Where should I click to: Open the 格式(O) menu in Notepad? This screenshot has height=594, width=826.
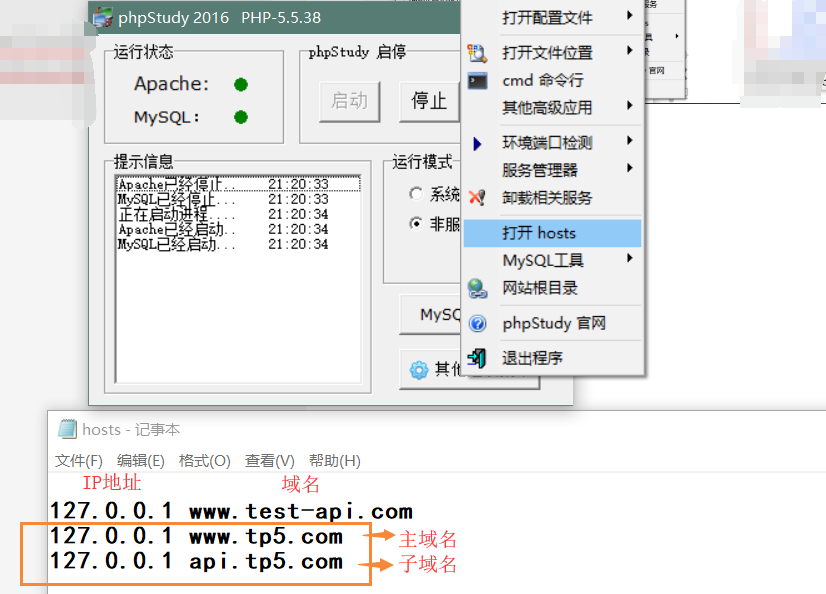[204, 461]
